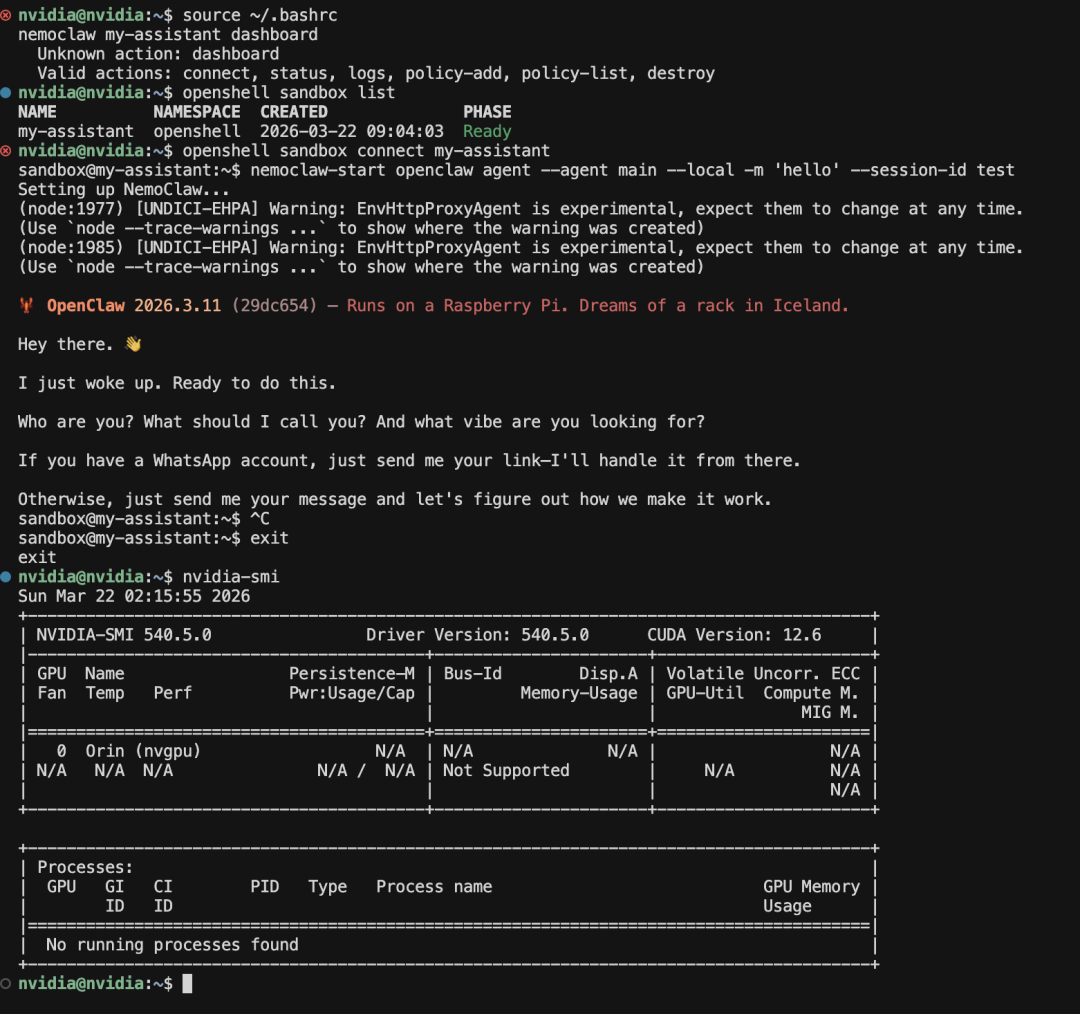Click the 'GPU Memory' column header

tap(811, 887)
